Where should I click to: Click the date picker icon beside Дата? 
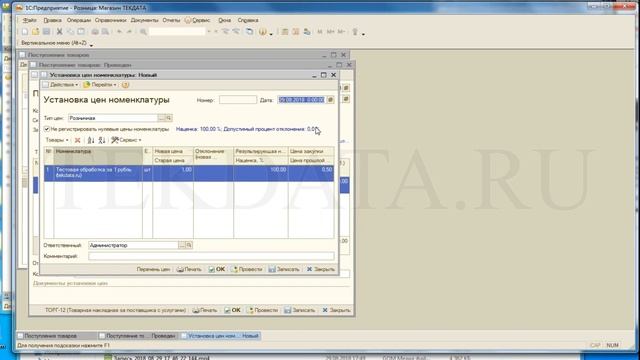click(330, 100)
